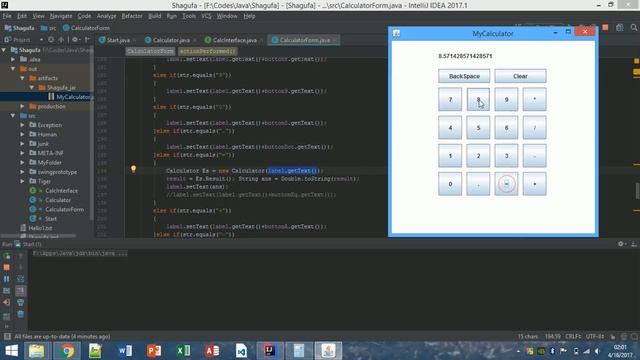Expand the Exception package
640x360 pixels.
(22, 125)
